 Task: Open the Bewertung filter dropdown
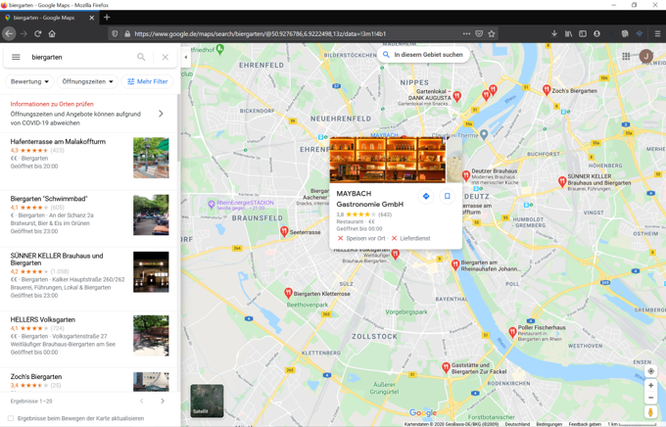(x=29, y=82)
